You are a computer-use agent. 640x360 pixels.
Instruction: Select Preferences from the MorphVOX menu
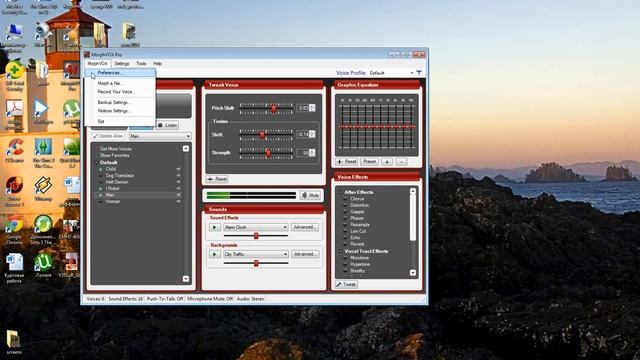(x=120, y=73)
